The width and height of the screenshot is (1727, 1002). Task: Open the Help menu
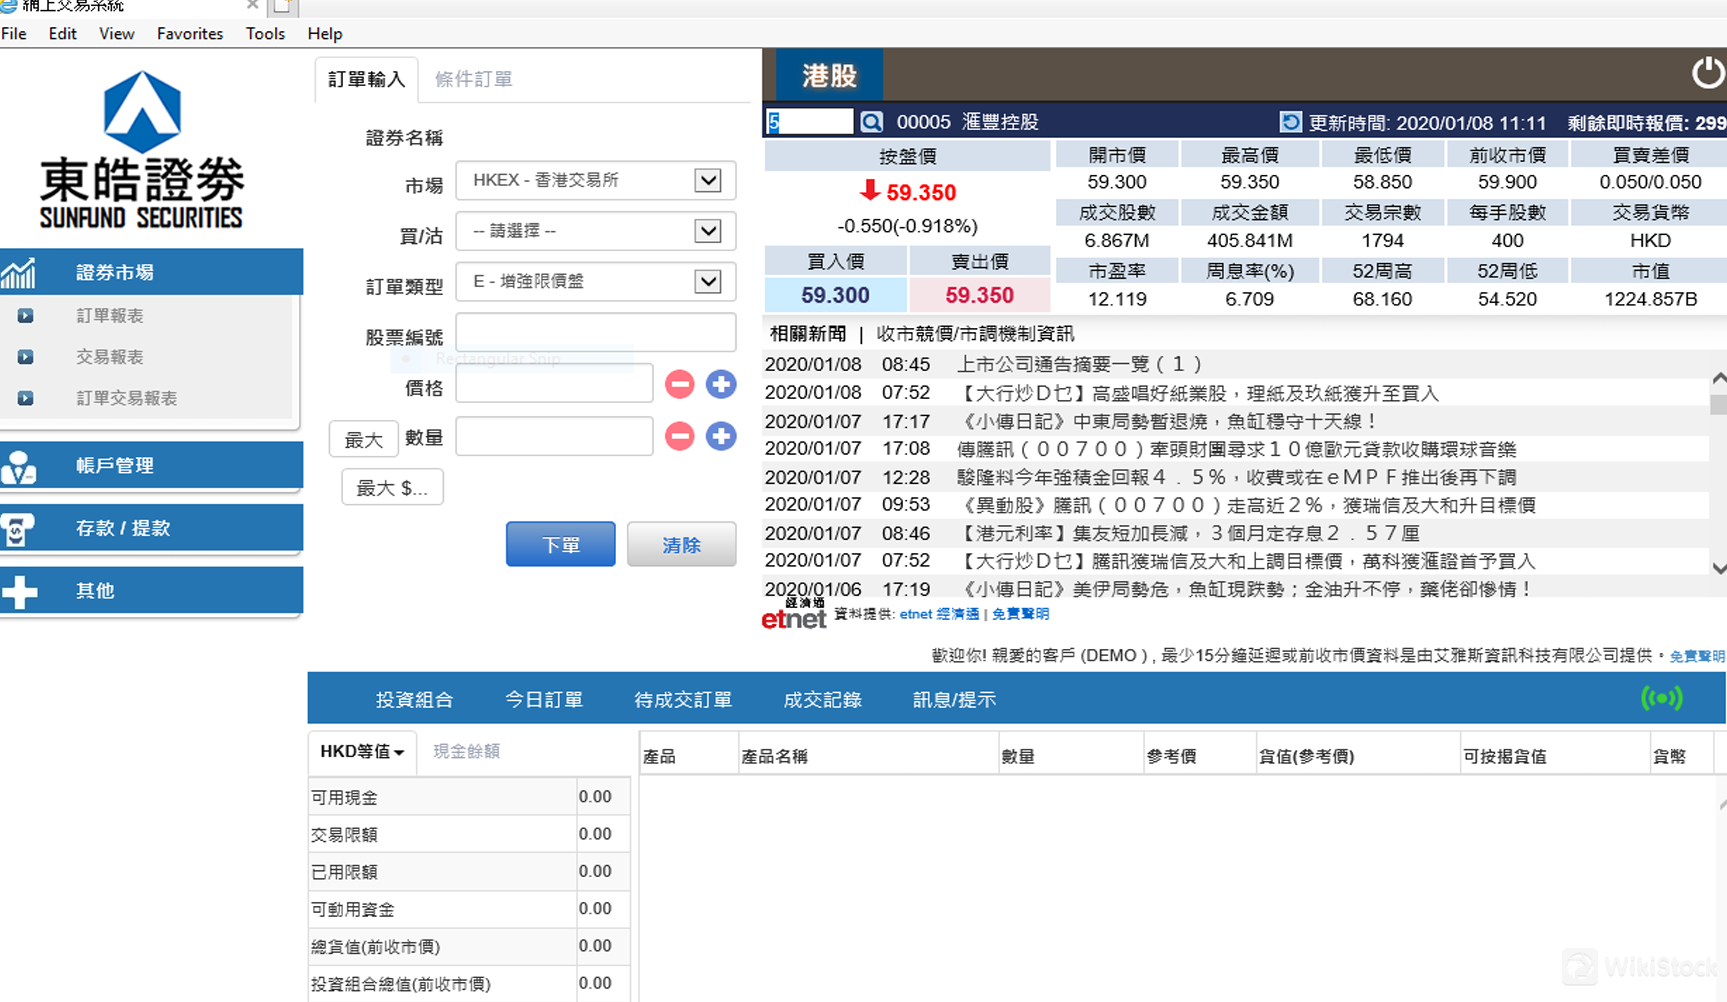[325, 33]
